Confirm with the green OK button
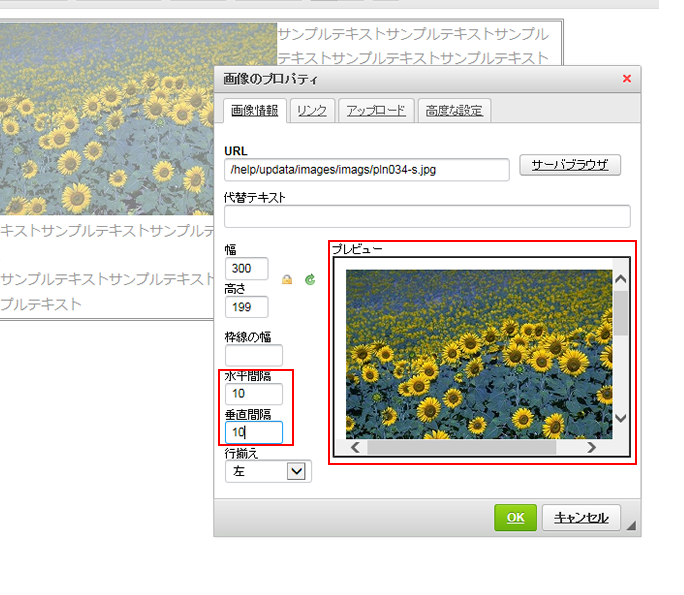This screenshot has width=684, height=595. click(x=515, y=518)
